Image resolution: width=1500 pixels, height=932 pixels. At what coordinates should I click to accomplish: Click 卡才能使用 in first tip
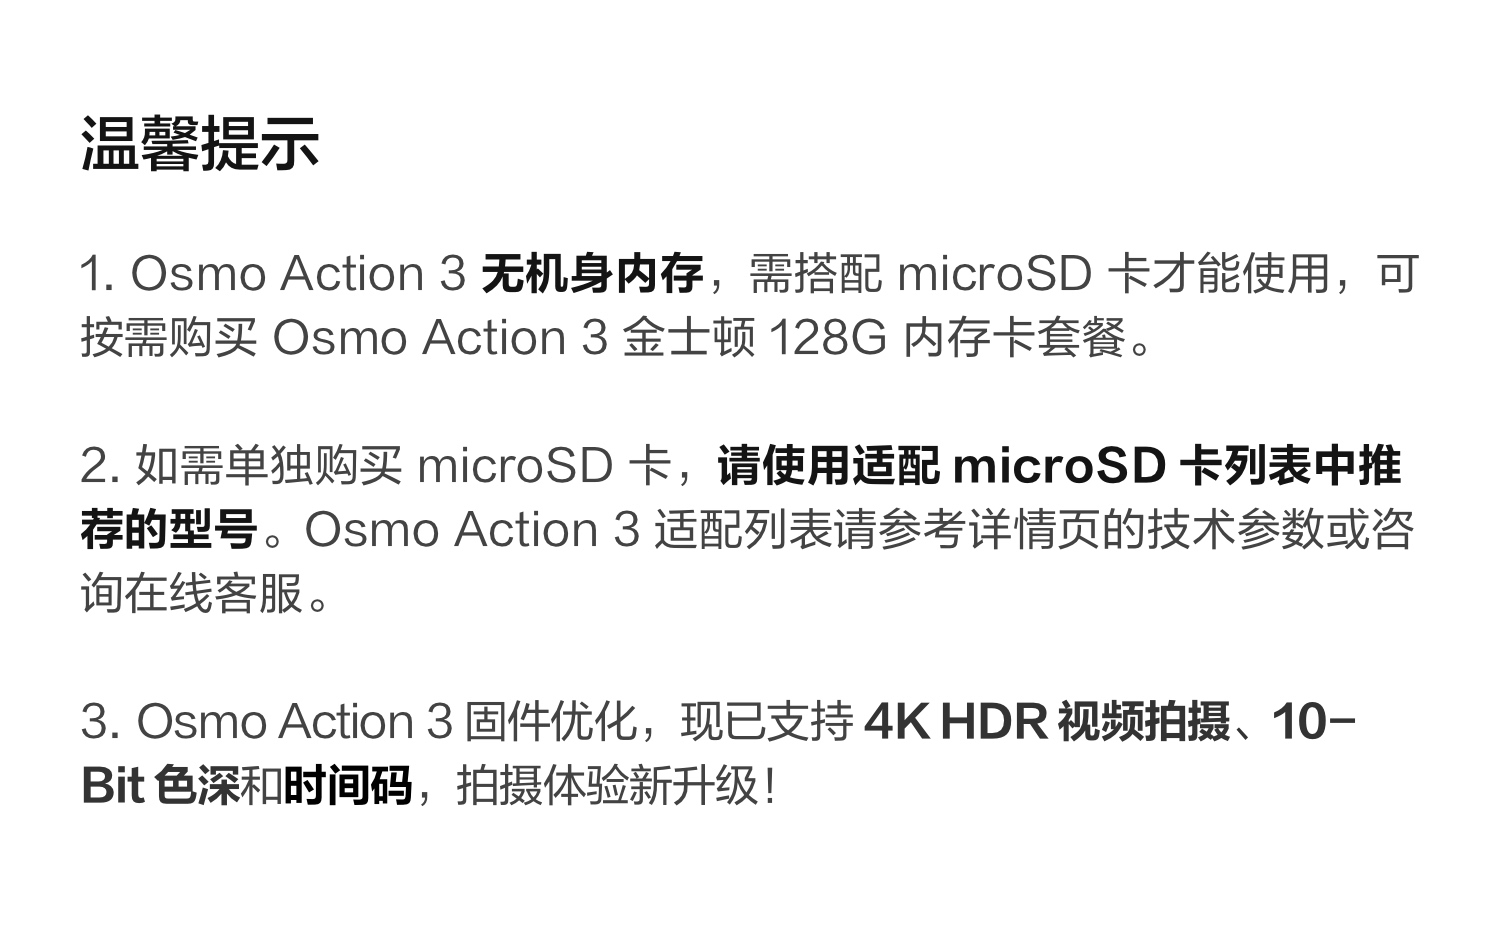click(x=1218, y=274)
